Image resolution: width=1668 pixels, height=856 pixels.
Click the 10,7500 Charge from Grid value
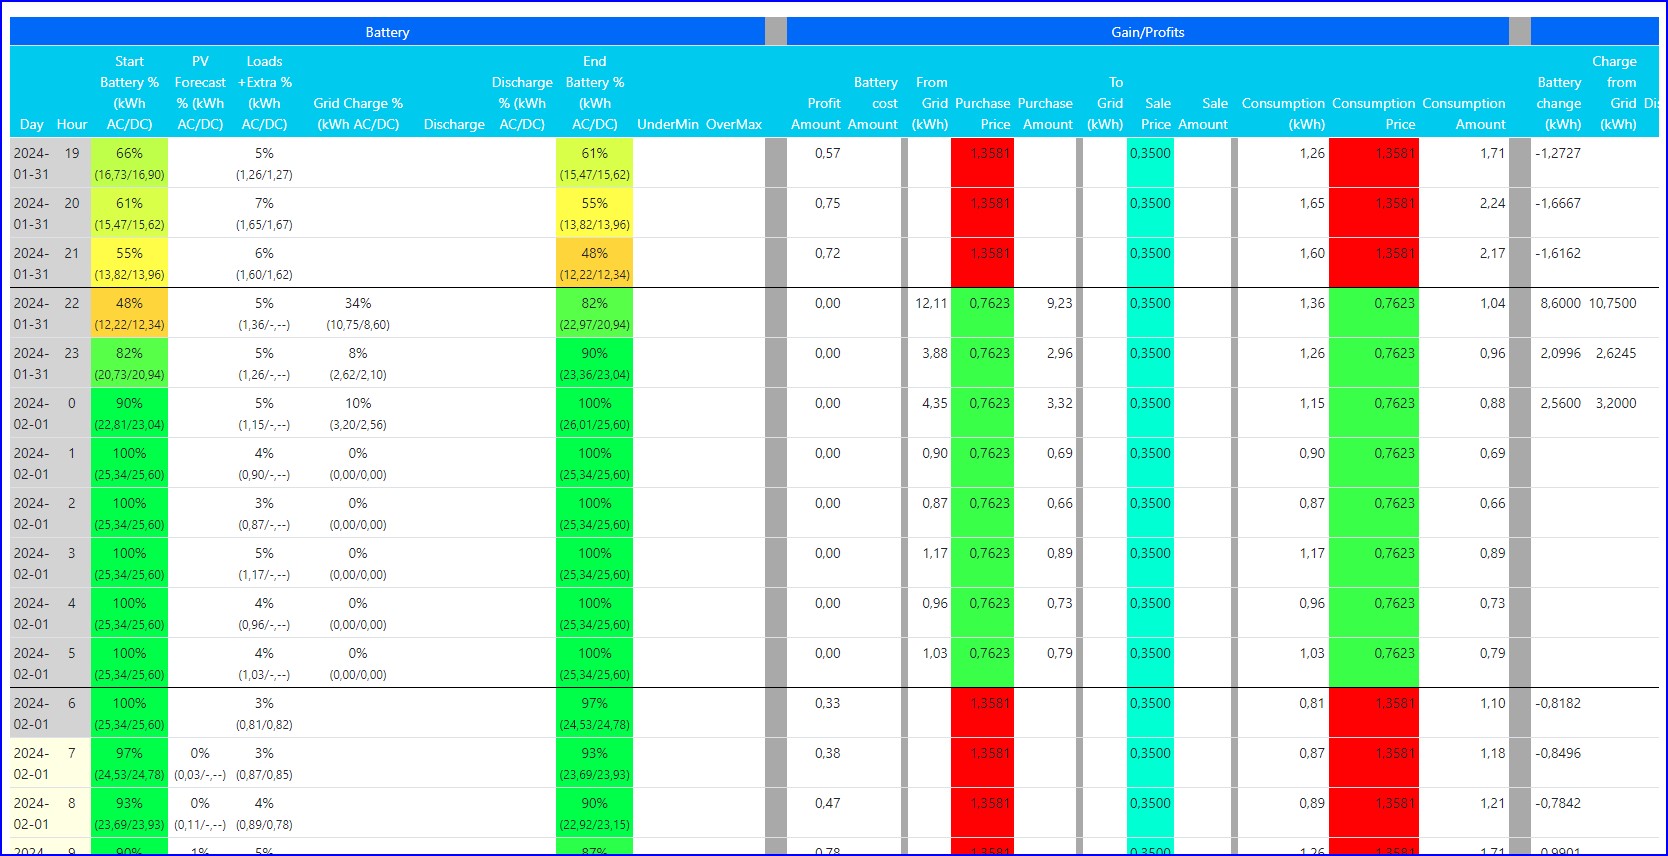[x=1612, y=303]
